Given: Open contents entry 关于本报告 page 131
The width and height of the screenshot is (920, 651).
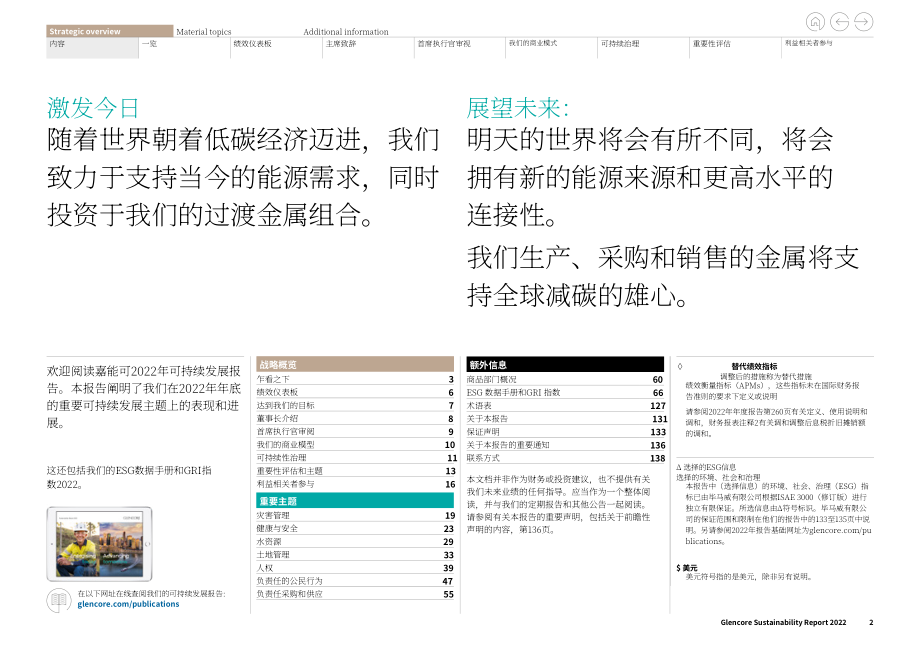Looking at the screenshot, I should [x=565, y=419].
